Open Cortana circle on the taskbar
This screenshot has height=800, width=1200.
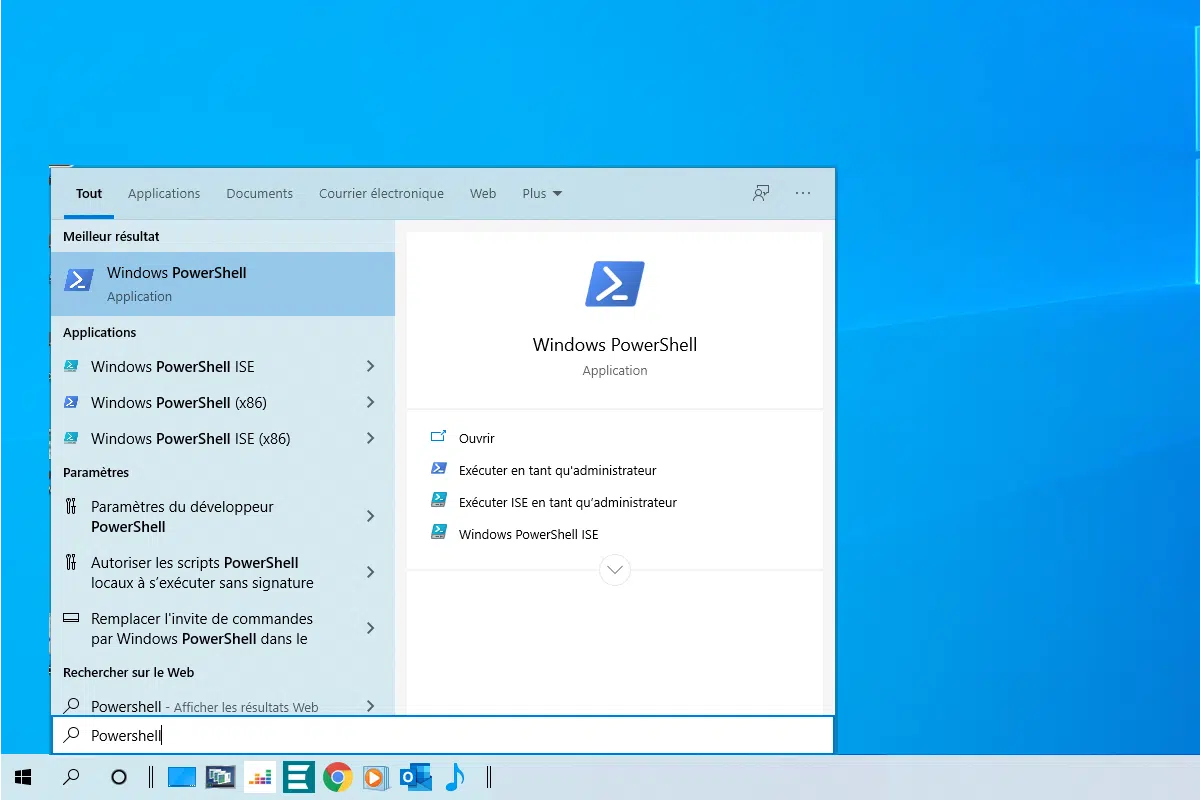[119, 776]
